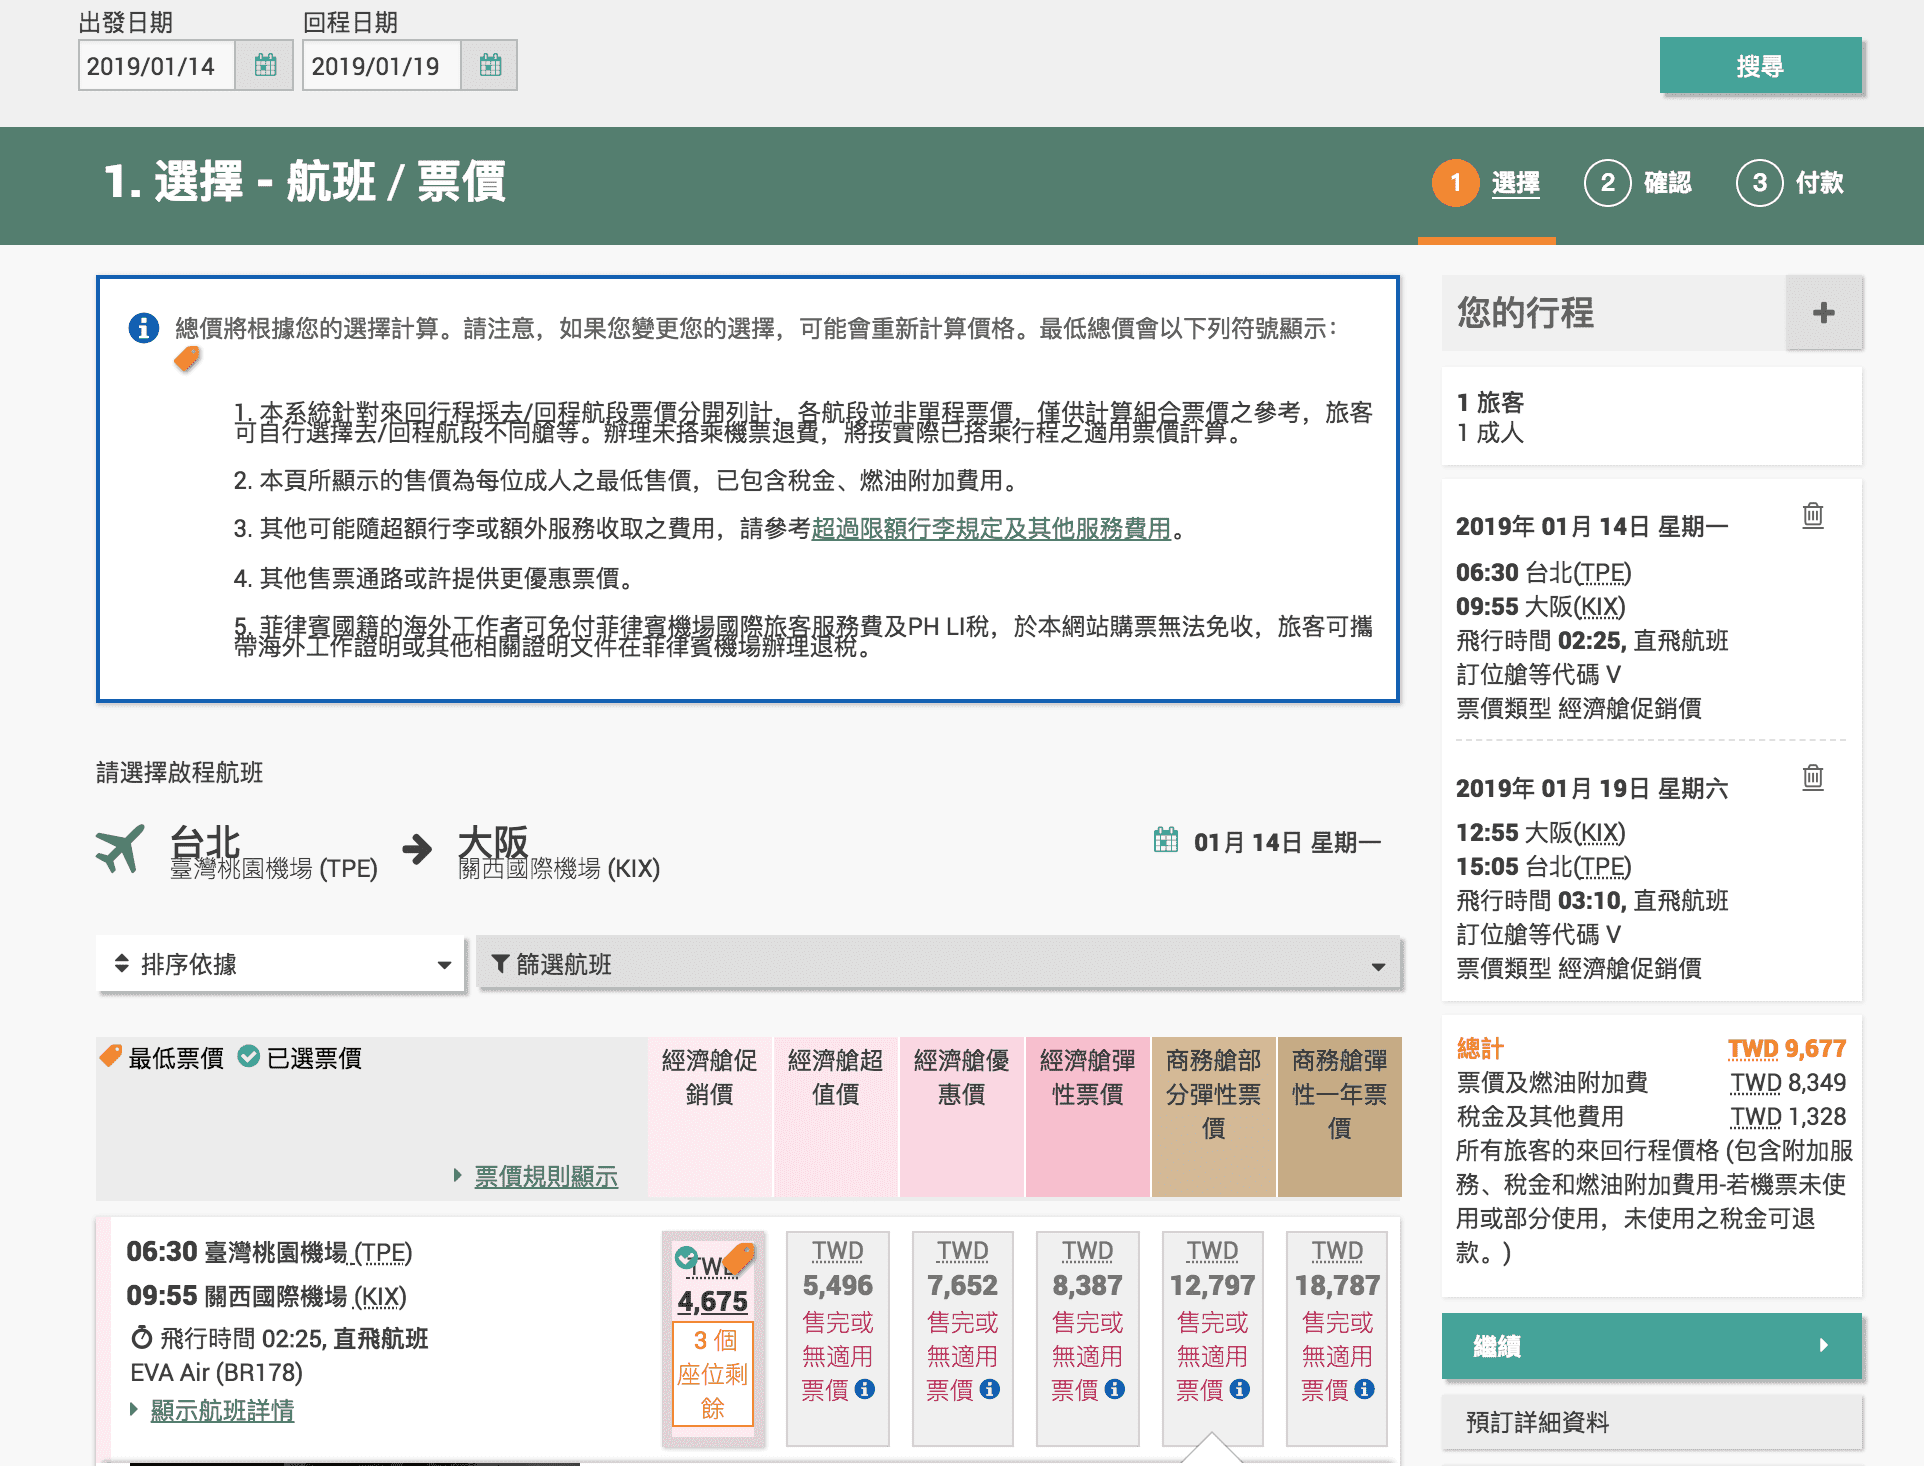
Task: Select step 2 確認 tab
Action: coord(1639,183)
